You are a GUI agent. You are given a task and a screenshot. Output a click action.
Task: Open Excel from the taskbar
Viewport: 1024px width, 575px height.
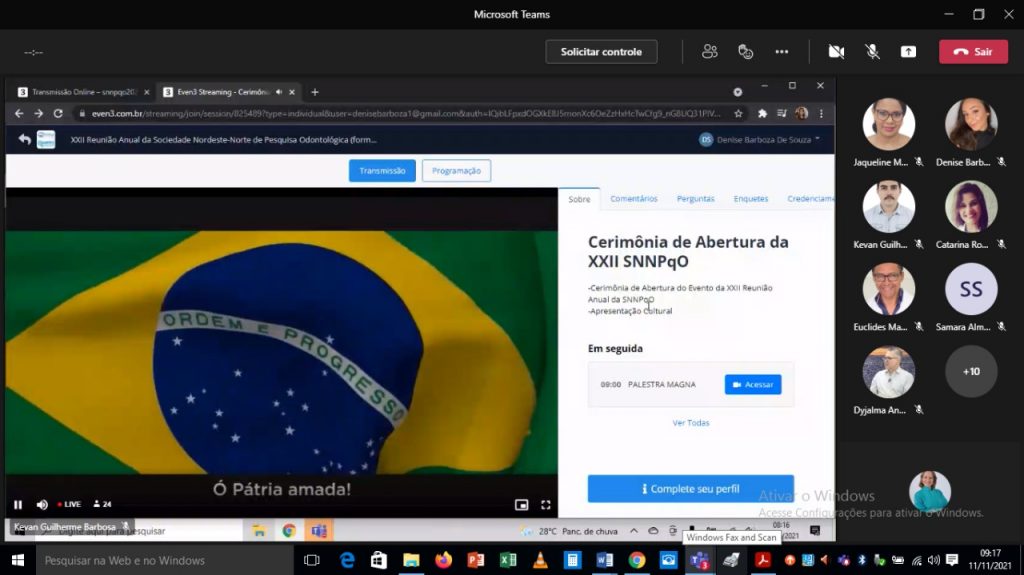(x=507, y=561)
